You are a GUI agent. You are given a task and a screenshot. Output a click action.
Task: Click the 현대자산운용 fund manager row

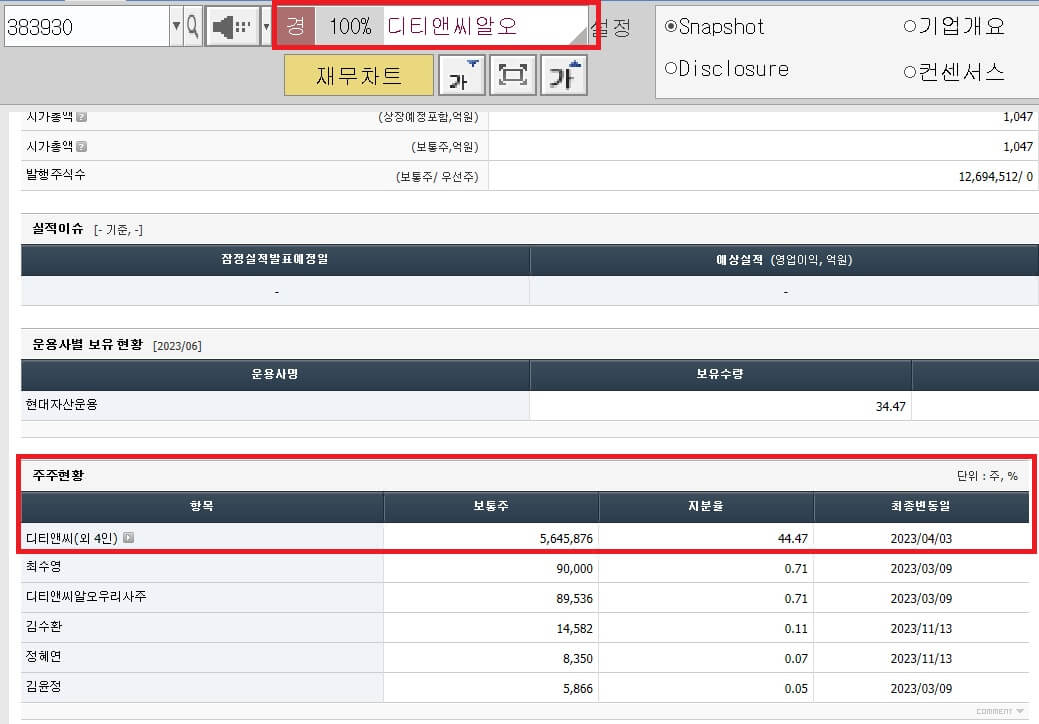[x=530, y=405]
